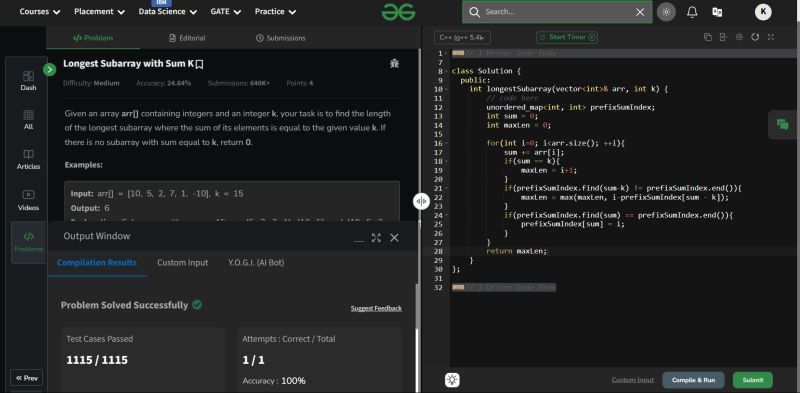Click Compile & Run button
This screenshot has height=393, width=800.
[x=693, y=380]
